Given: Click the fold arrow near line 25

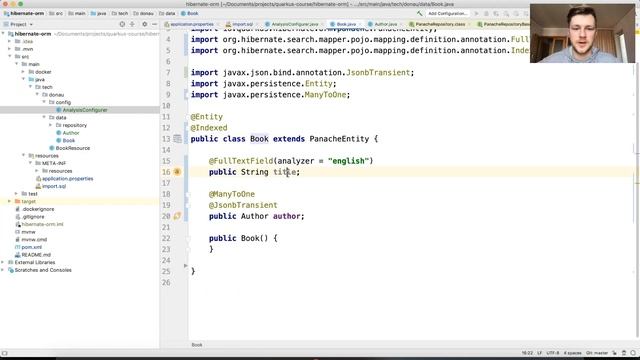Looking at the screenshot, I should [x=186, y=266].
